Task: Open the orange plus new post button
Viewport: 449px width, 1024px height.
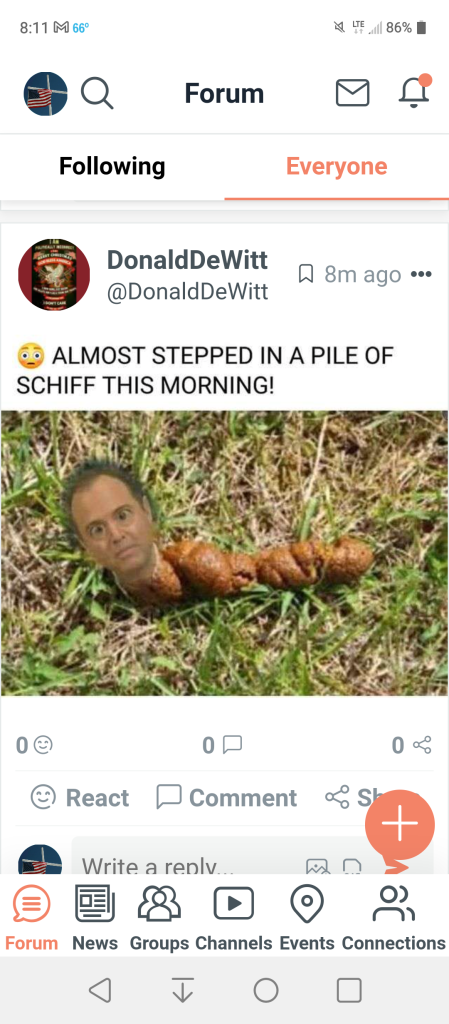Action: (x=399, y=824)
